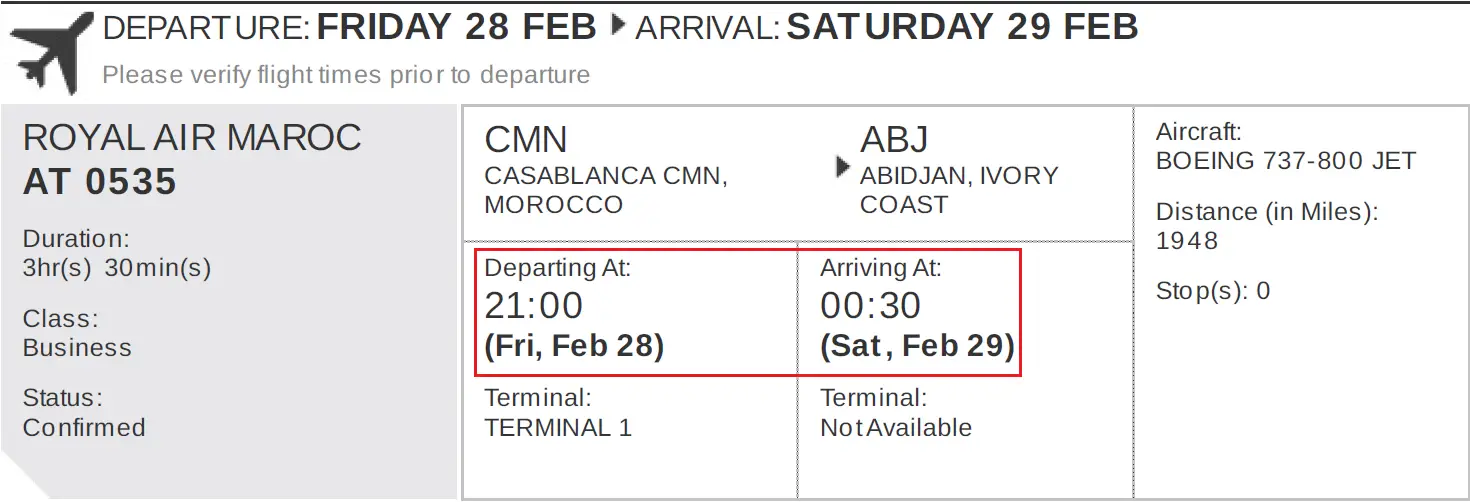The height and width of the screenshot is (502, 1470).
Task: Select the departure date FRIDAY 28 FEB
Action: point(457,27)
